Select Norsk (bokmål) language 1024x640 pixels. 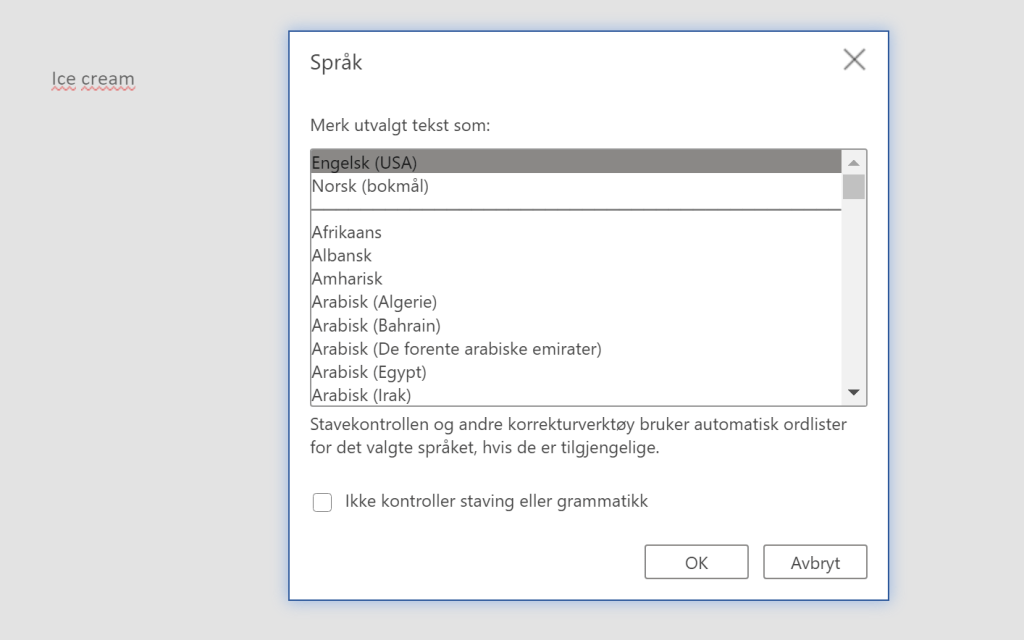[370, 185]
